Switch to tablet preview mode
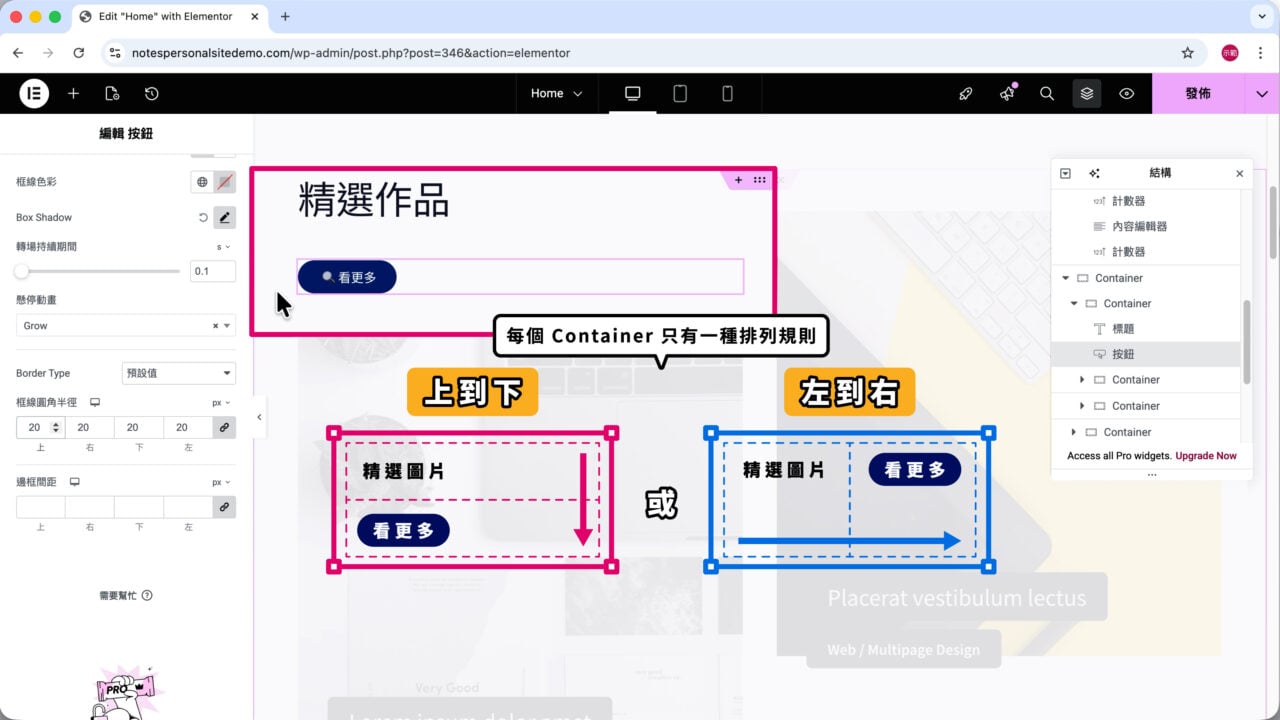 point(680,93)
